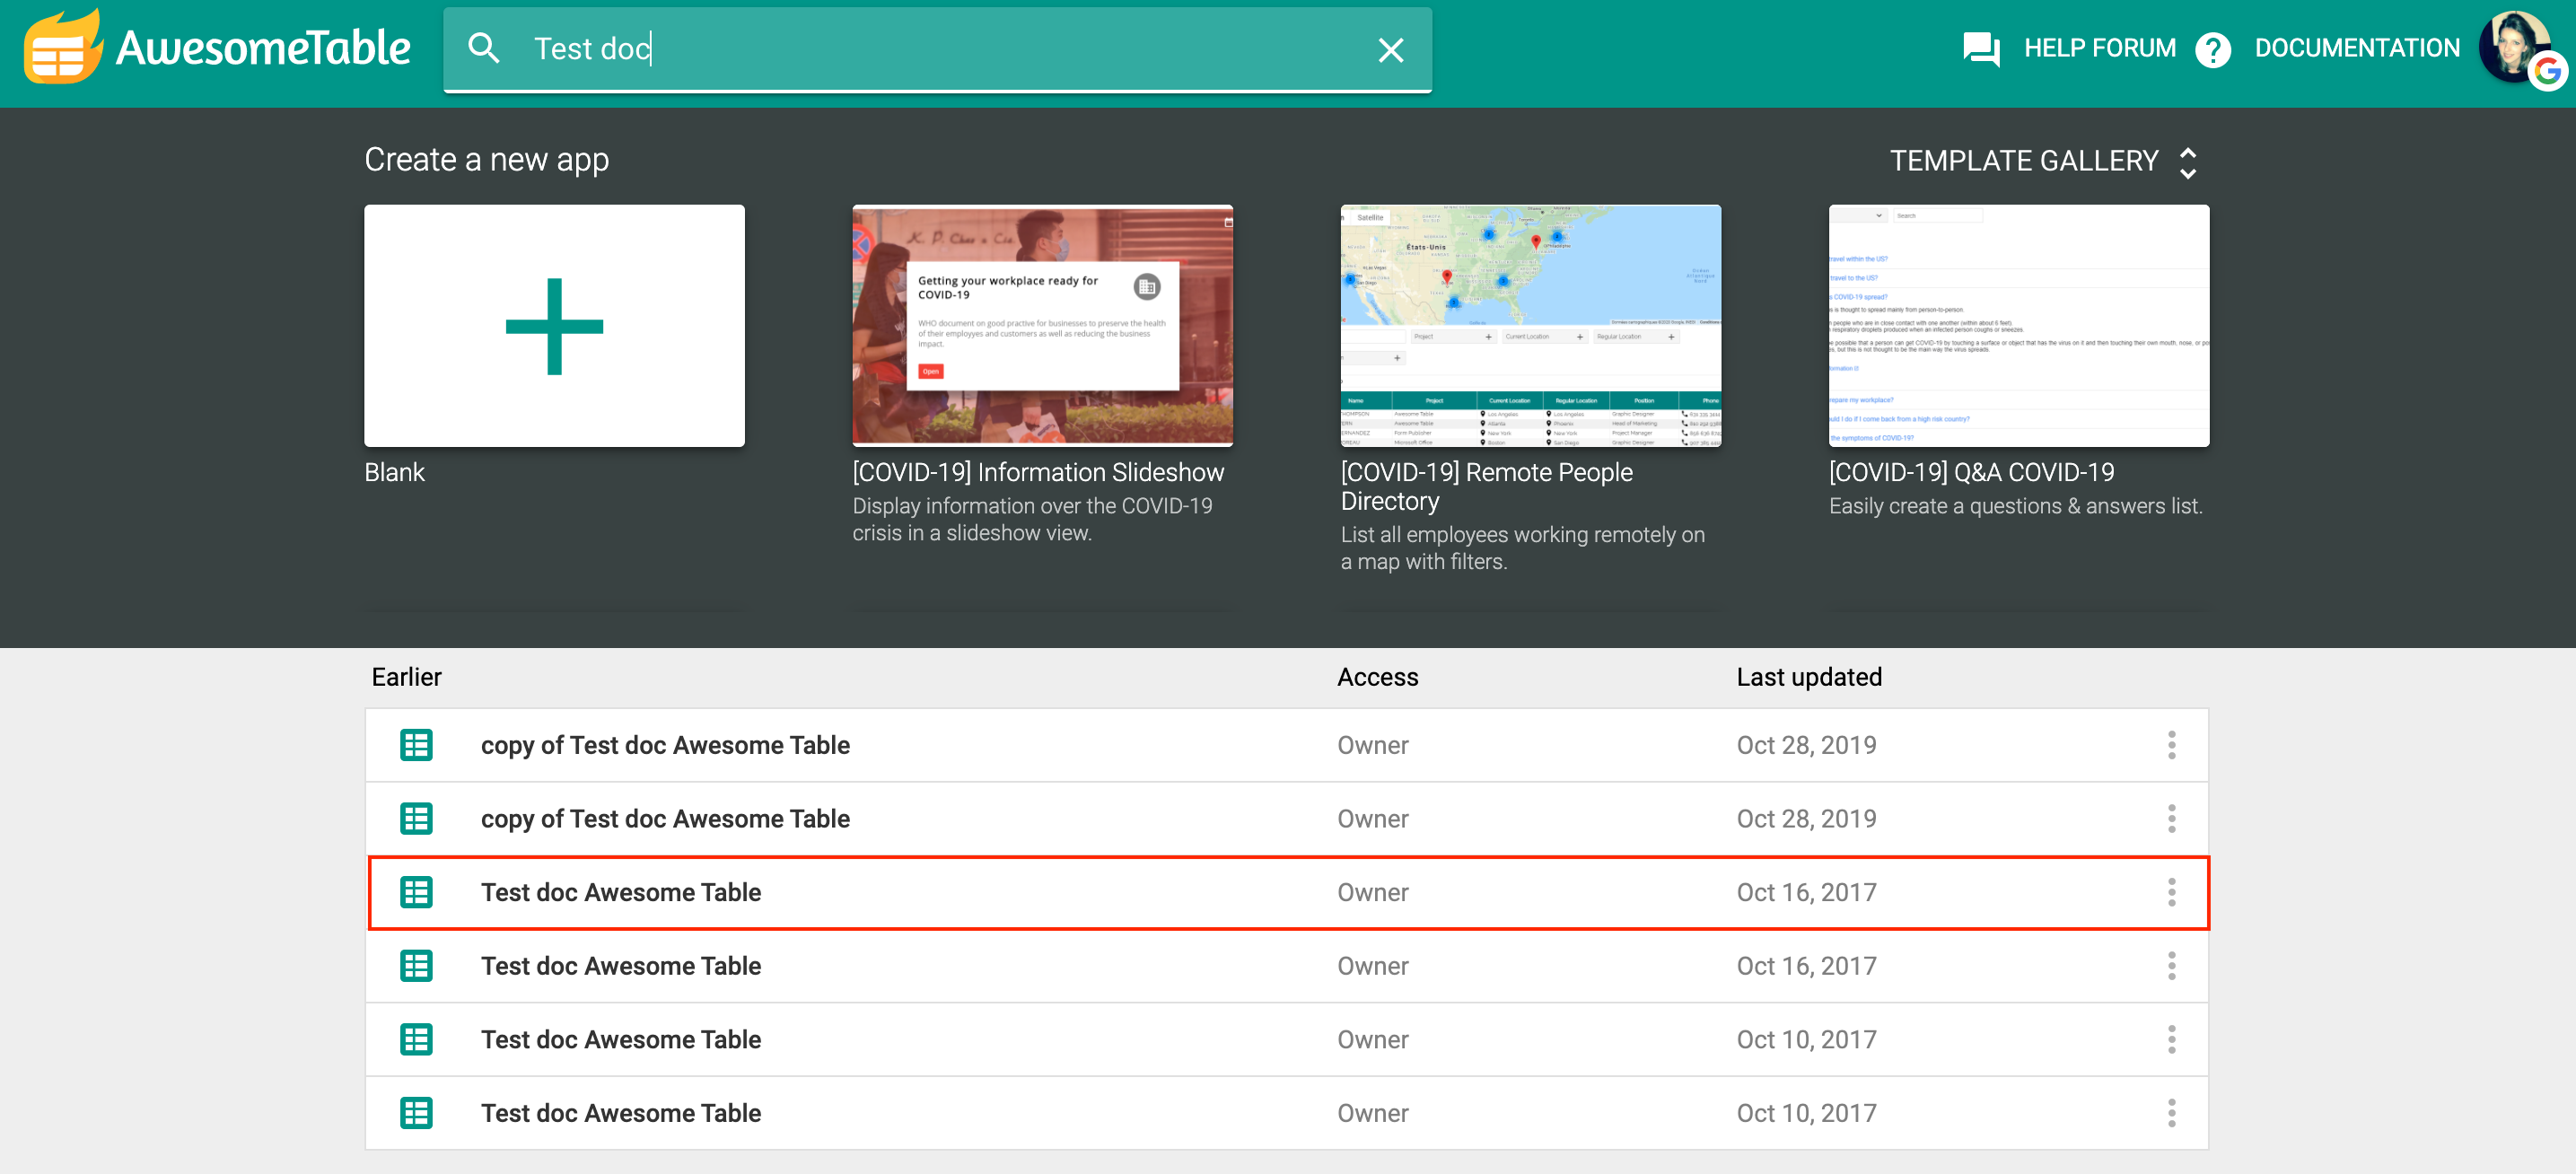The height and width of the screenshot is (1174, 2576).
Task: Click the '[COVID-19] Information Slideshow' title
Action: tap(1038, 472)
